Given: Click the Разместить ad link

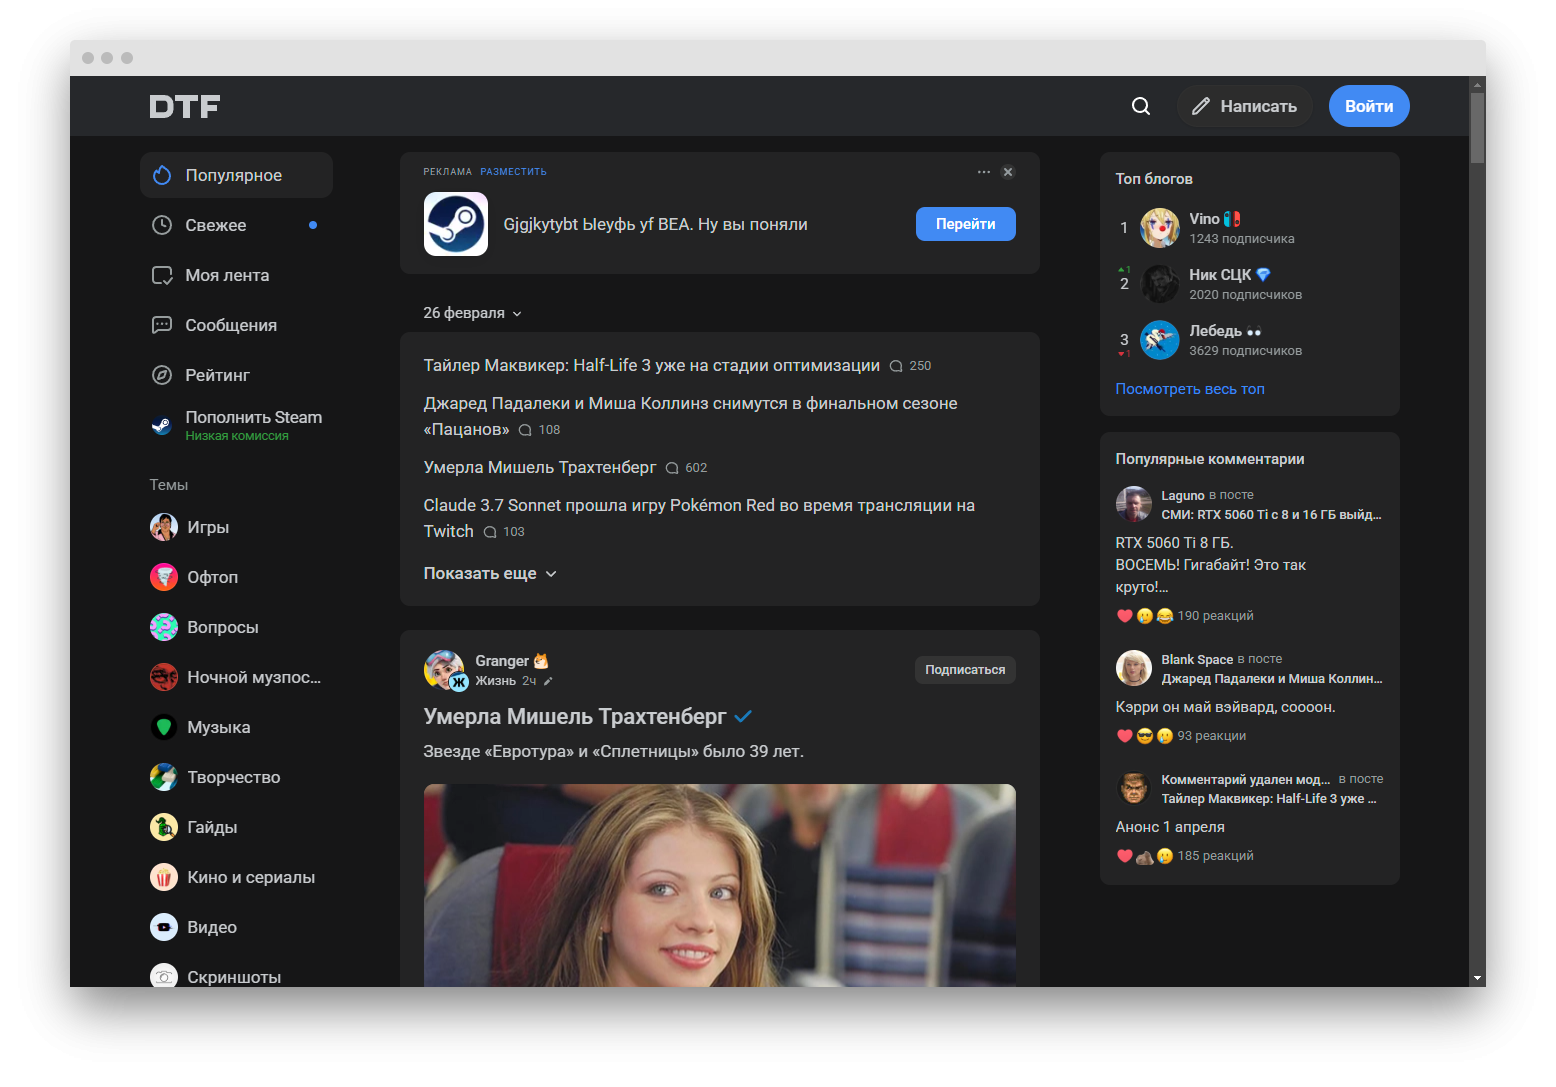Looking at the screenshot, I should (513, 172).
